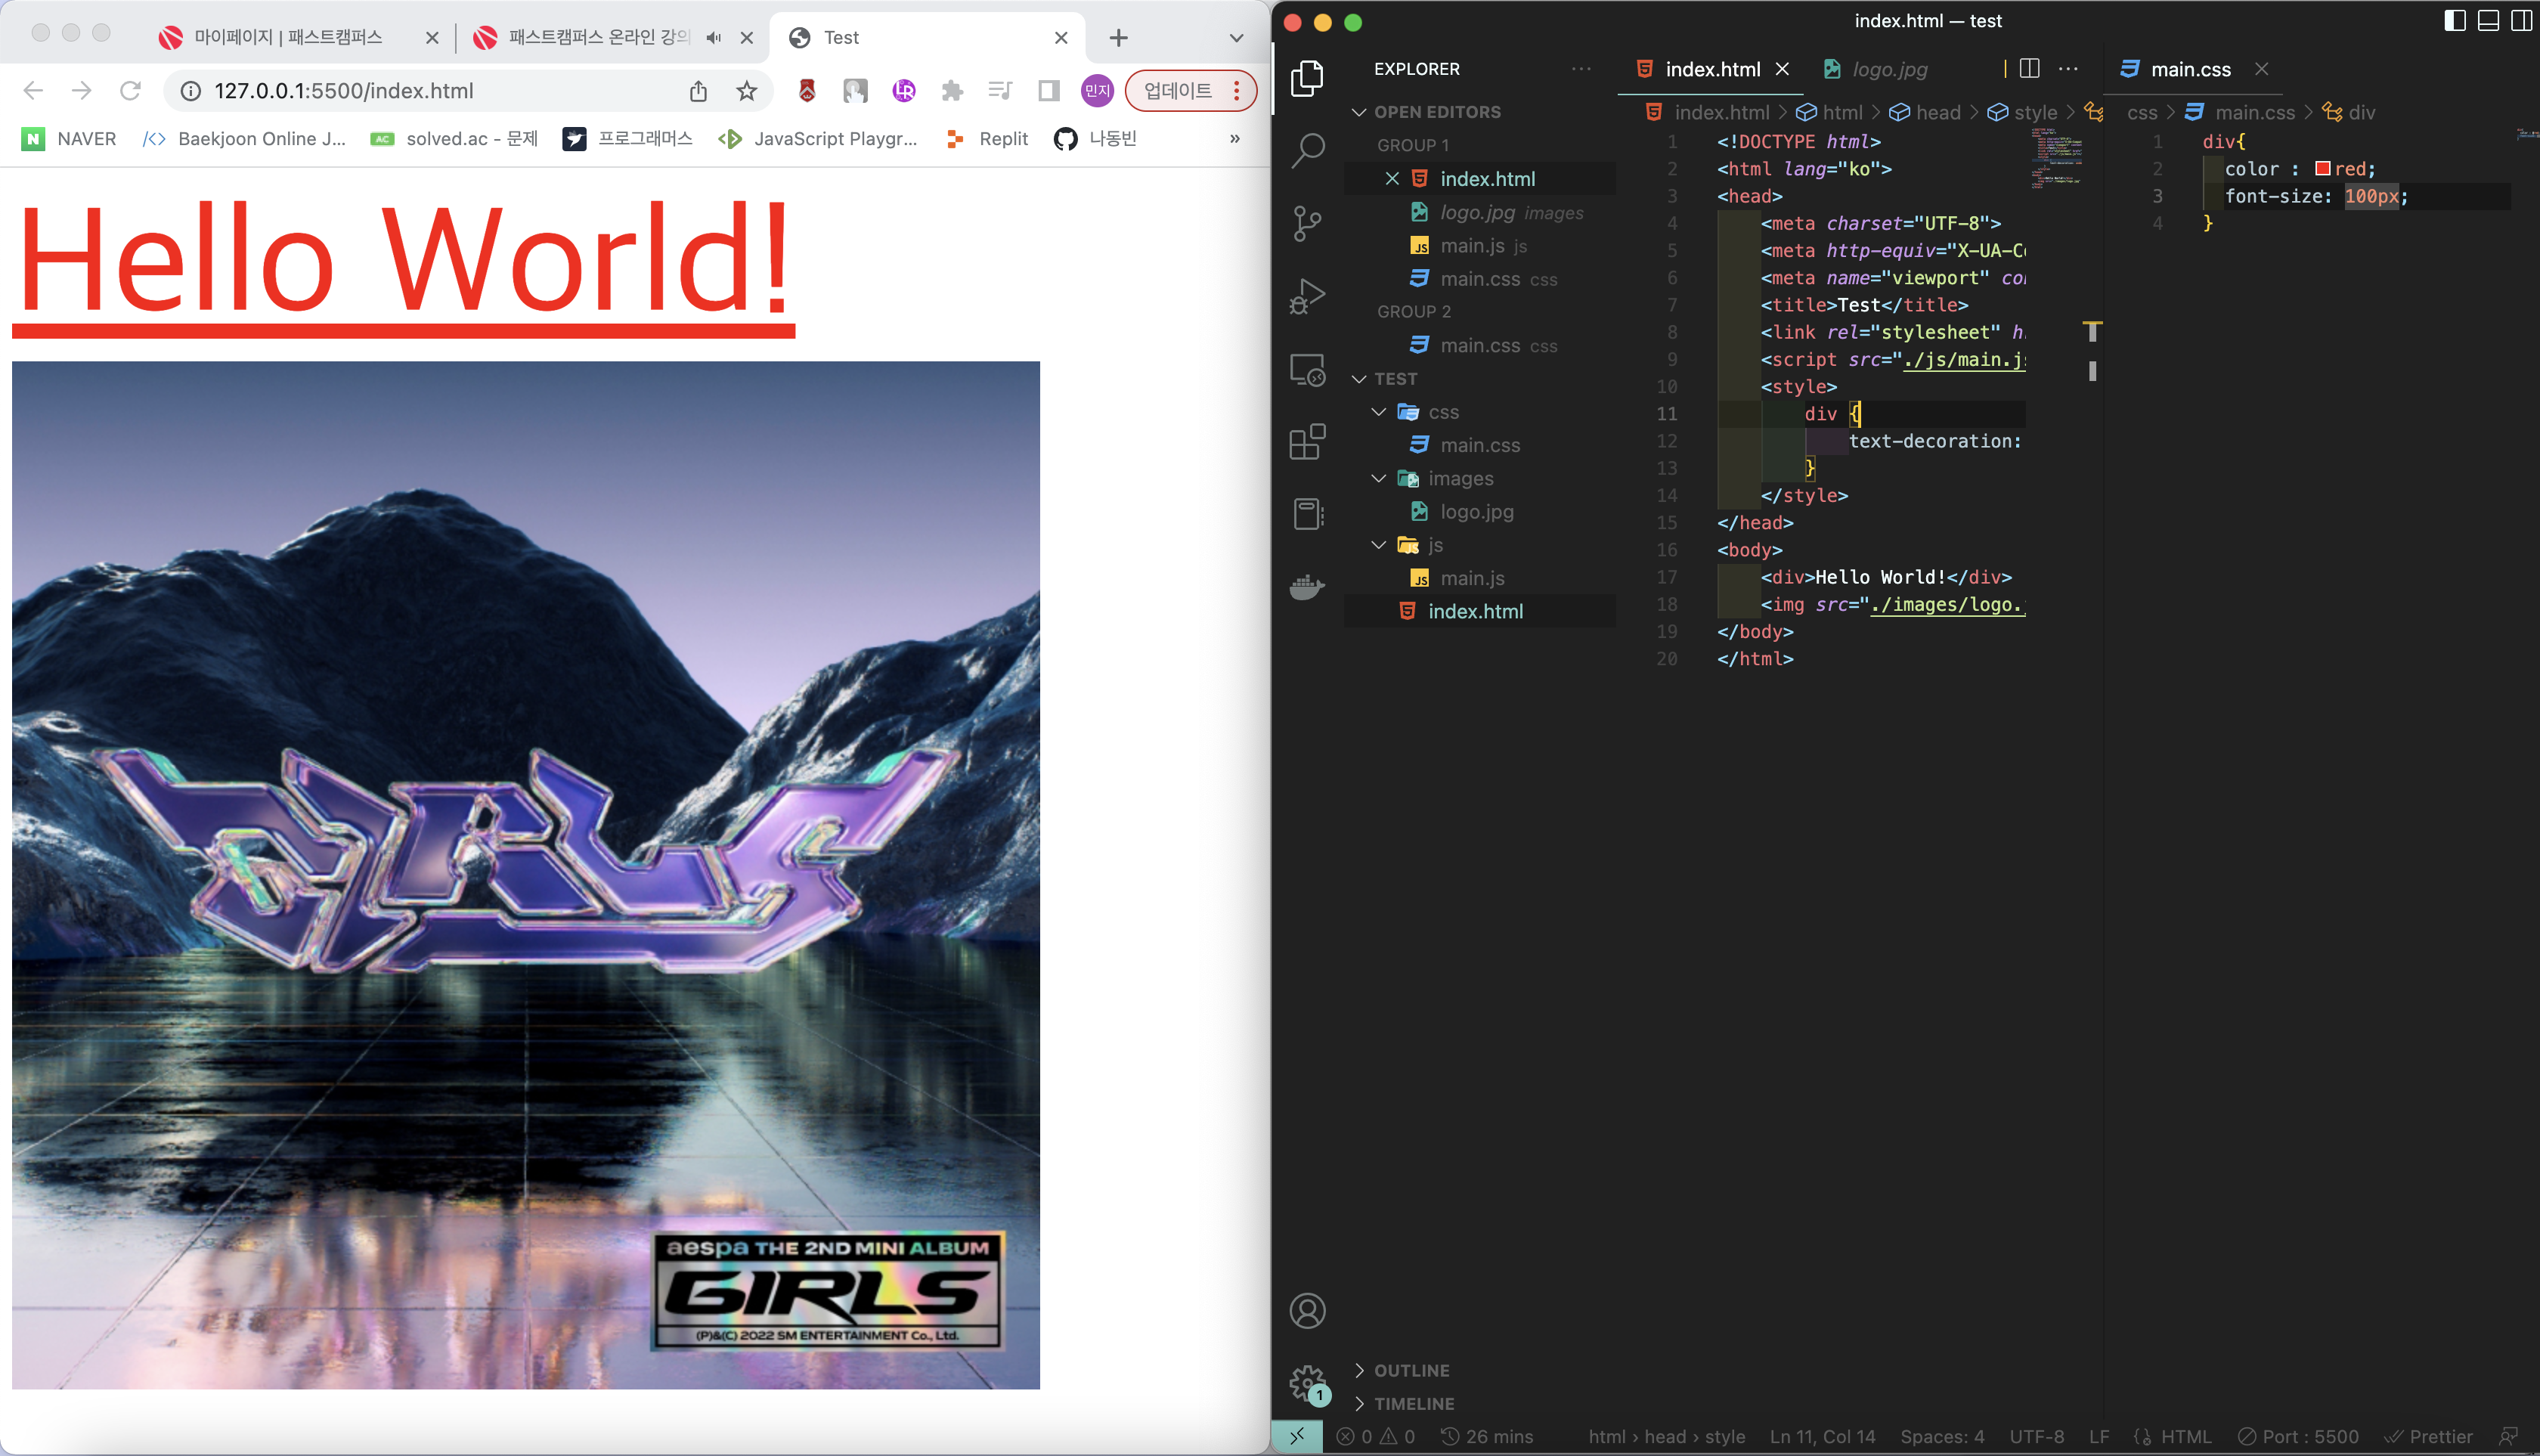
Task: Click split editor right icon
Action: coord(2029,68)
